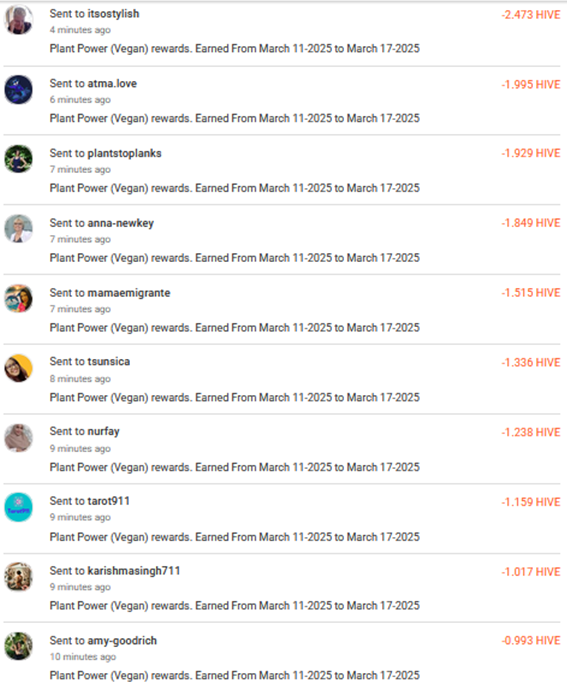Open plantstoplanks username link

point(124,153)
